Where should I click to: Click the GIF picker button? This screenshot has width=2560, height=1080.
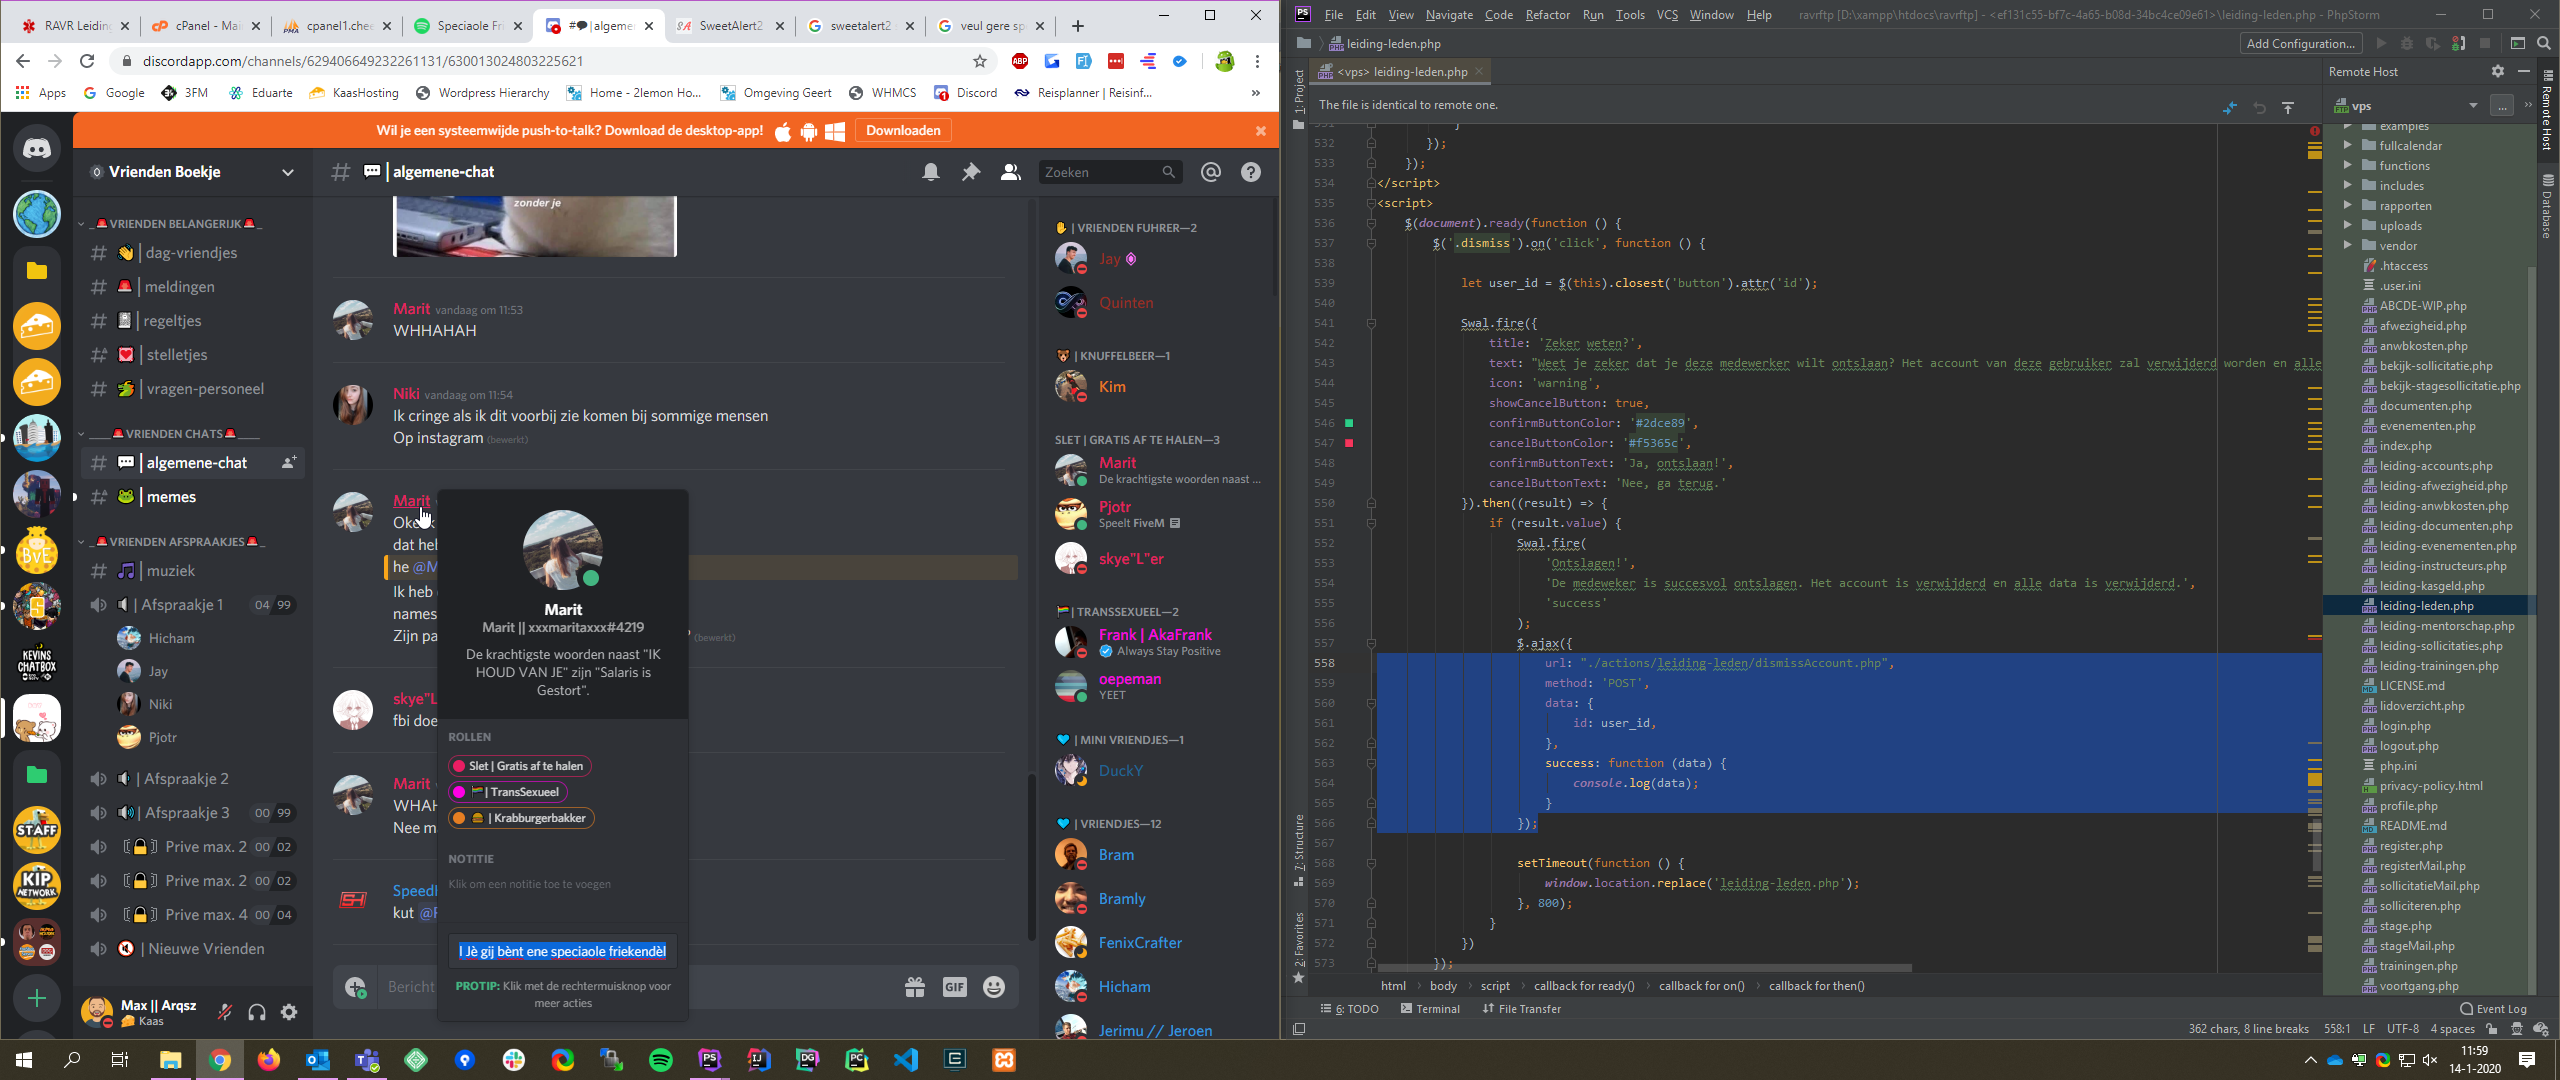(x=954, y=987)
